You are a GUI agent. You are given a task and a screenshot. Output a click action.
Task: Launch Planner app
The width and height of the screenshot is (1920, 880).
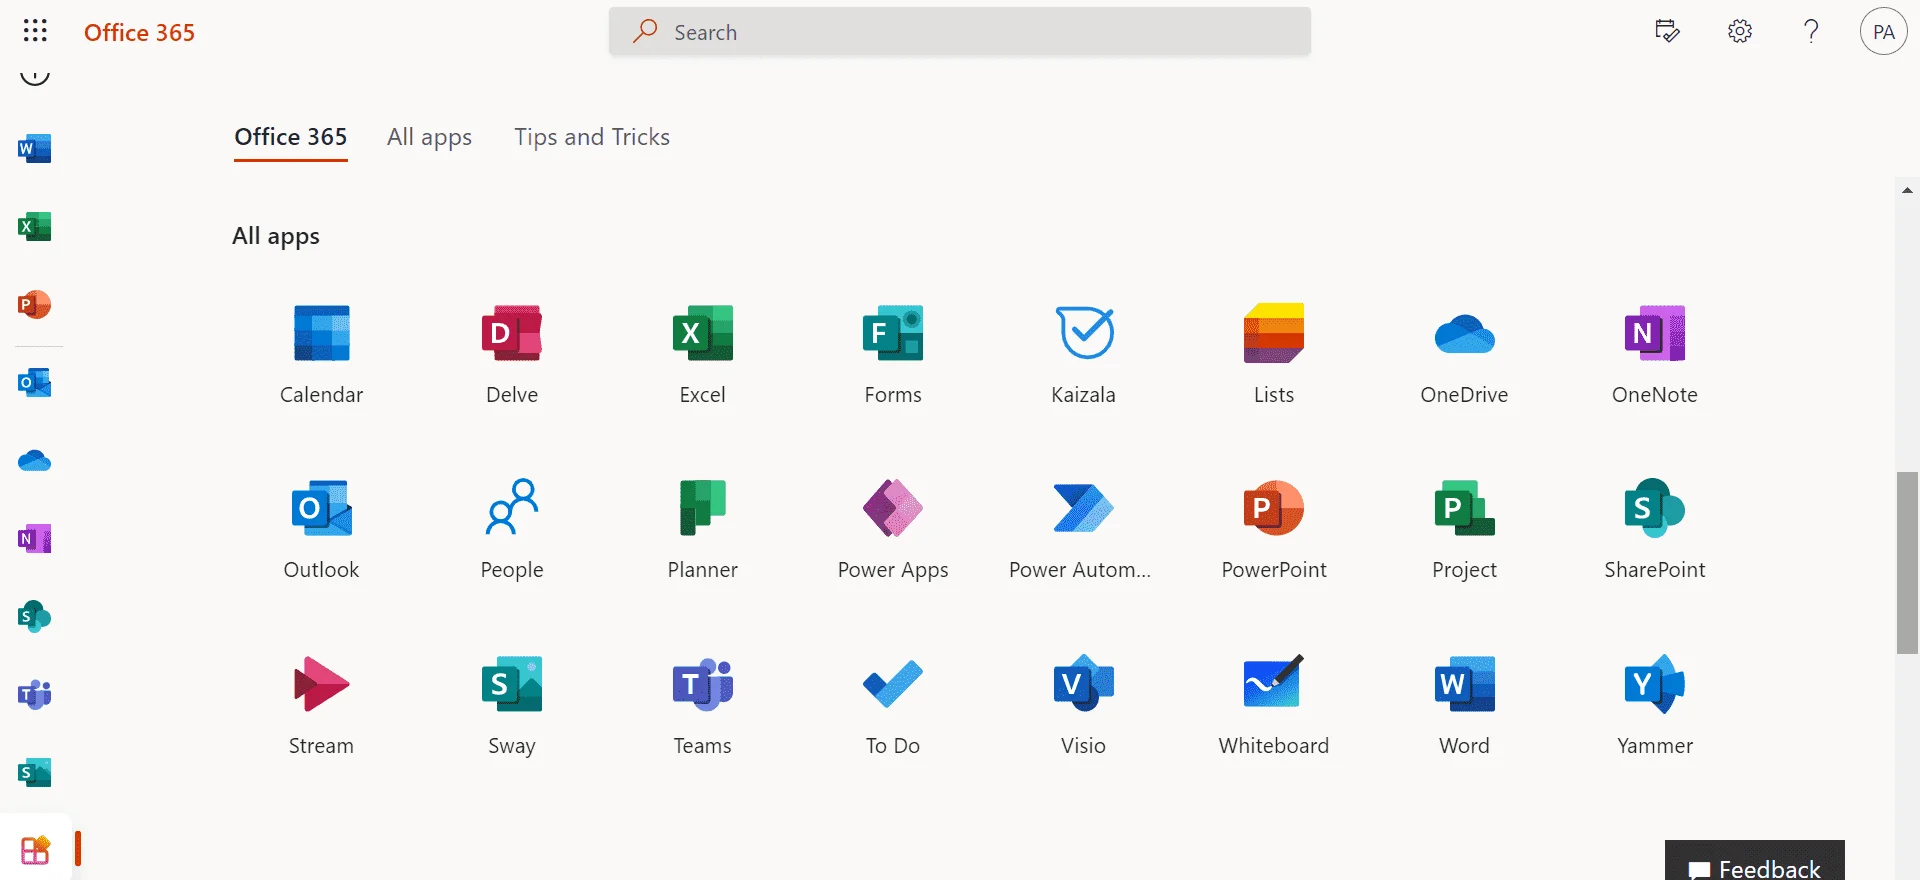click(x=702, y=530)
